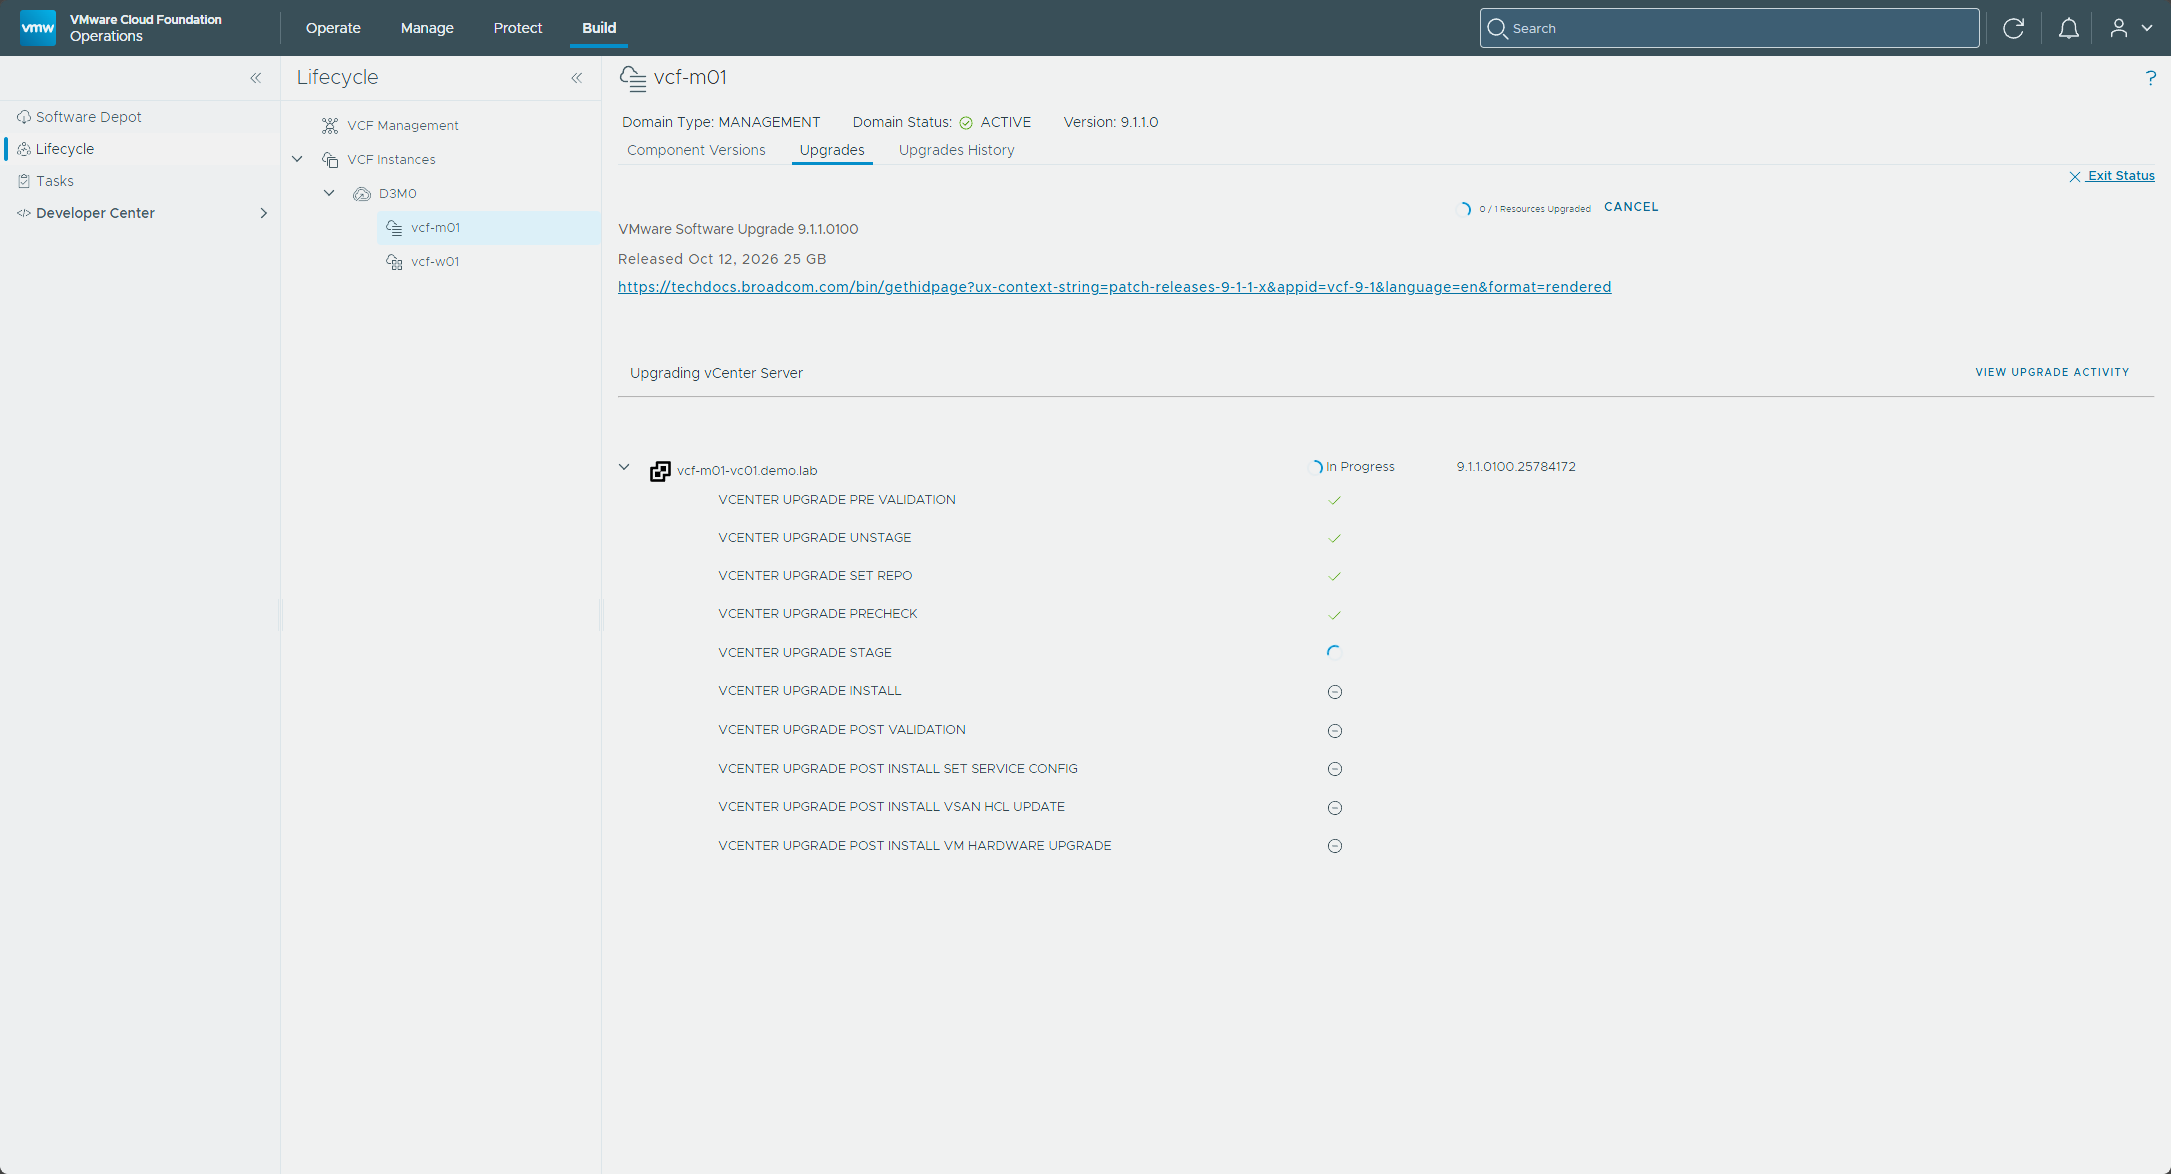The height and width of the screenshot is (1174, 2171).
Task: Switch to the Component Versions tab
Action: tap(696, 150)
